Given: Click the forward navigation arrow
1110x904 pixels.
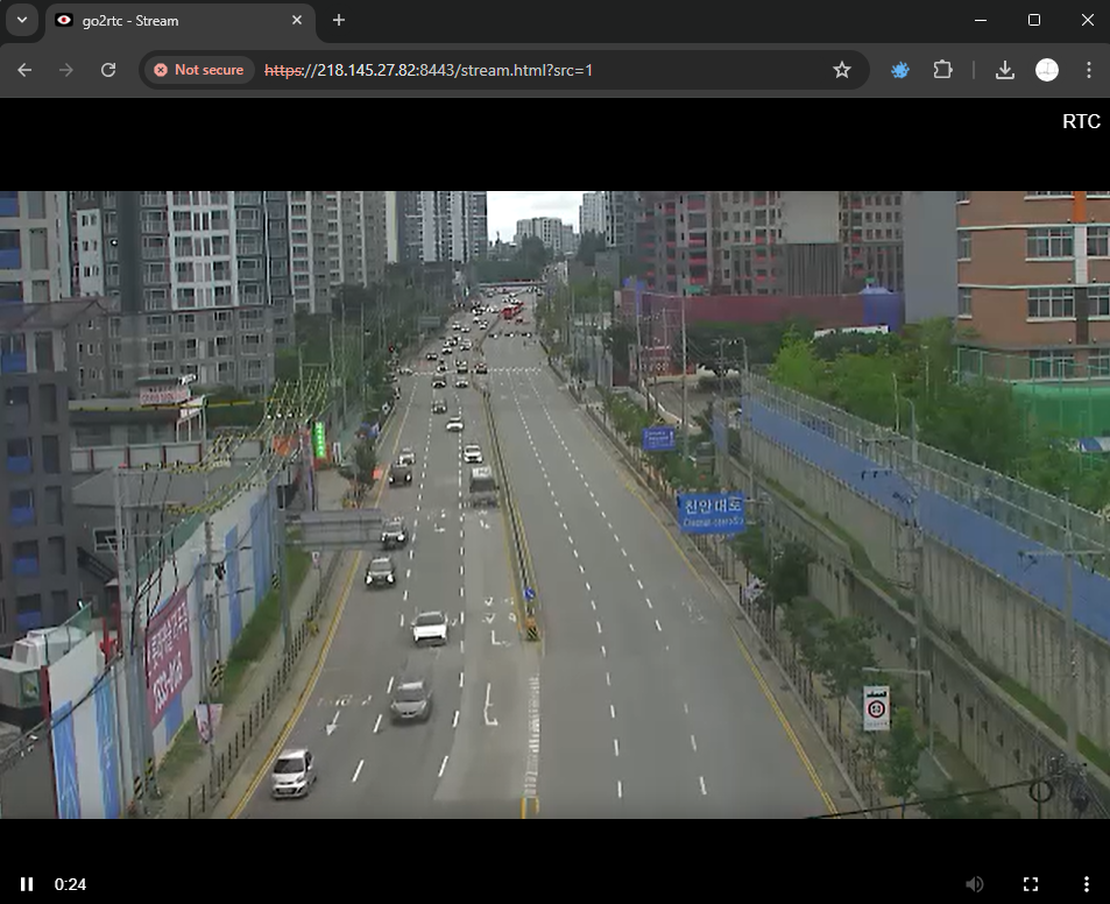Looking at the screenshot, I should pyautogui.click(x=66, y=70).
